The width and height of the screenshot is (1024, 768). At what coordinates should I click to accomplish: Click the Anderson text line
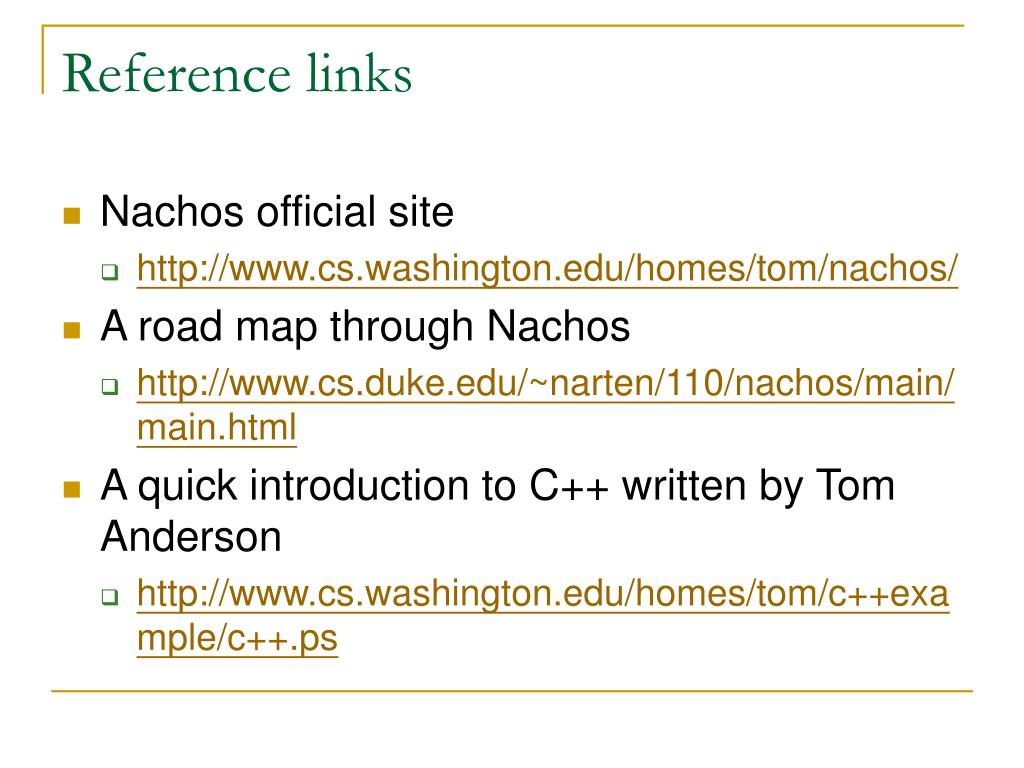[x=191, y=537]
